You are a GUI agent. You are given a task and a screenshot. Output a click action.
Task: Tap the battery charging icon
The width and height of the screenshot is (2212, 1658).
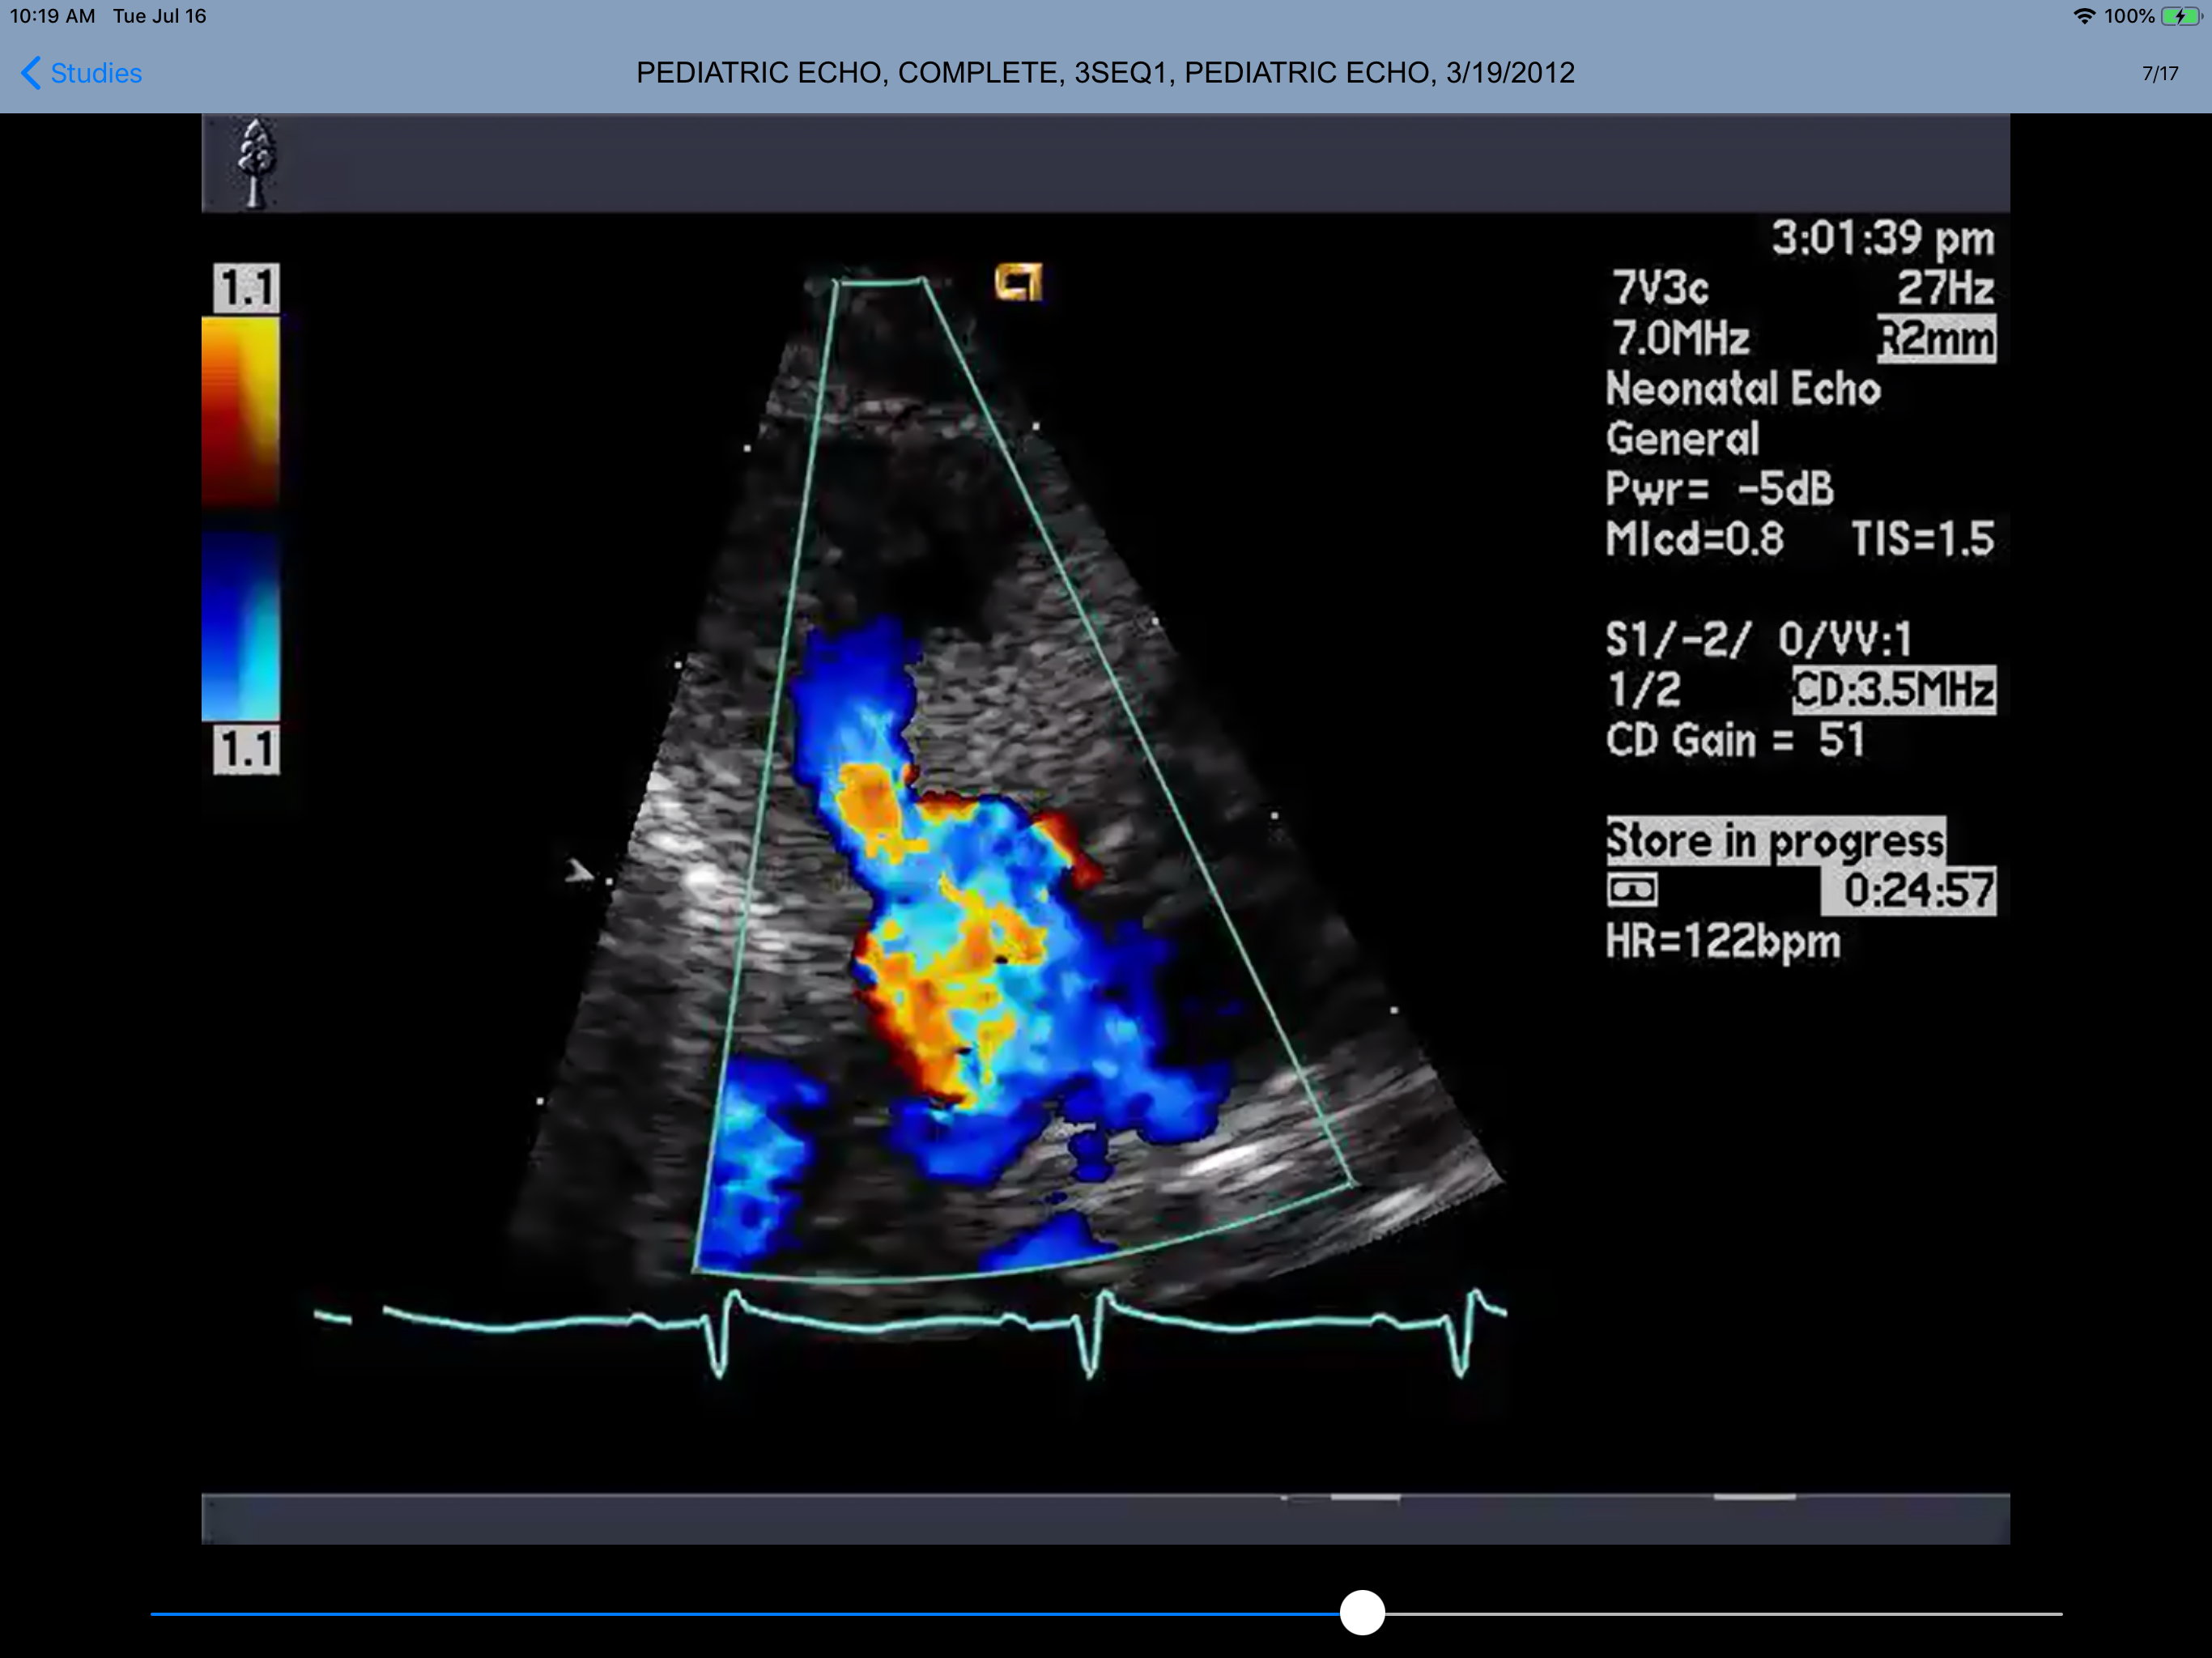[x=2180, y=16]
